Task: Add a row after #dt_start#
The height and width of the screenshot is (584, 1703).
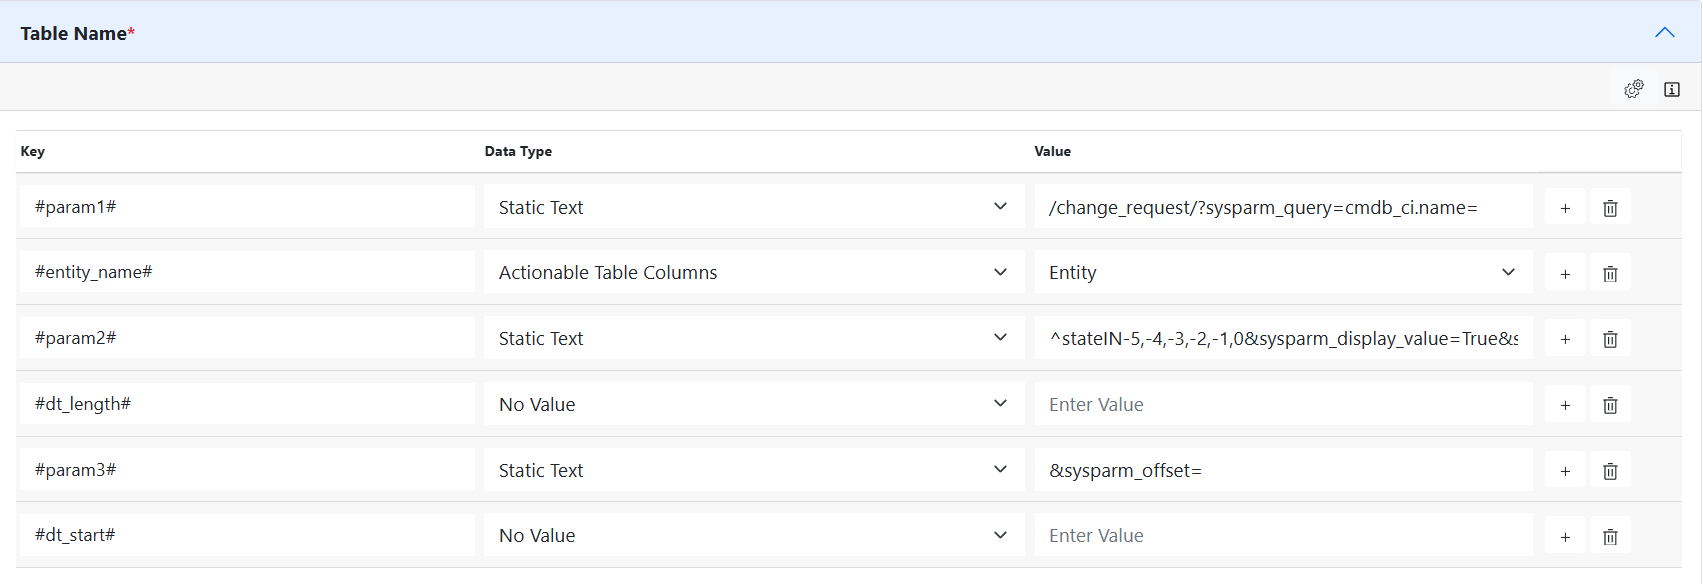Action: click(1565, 537)
